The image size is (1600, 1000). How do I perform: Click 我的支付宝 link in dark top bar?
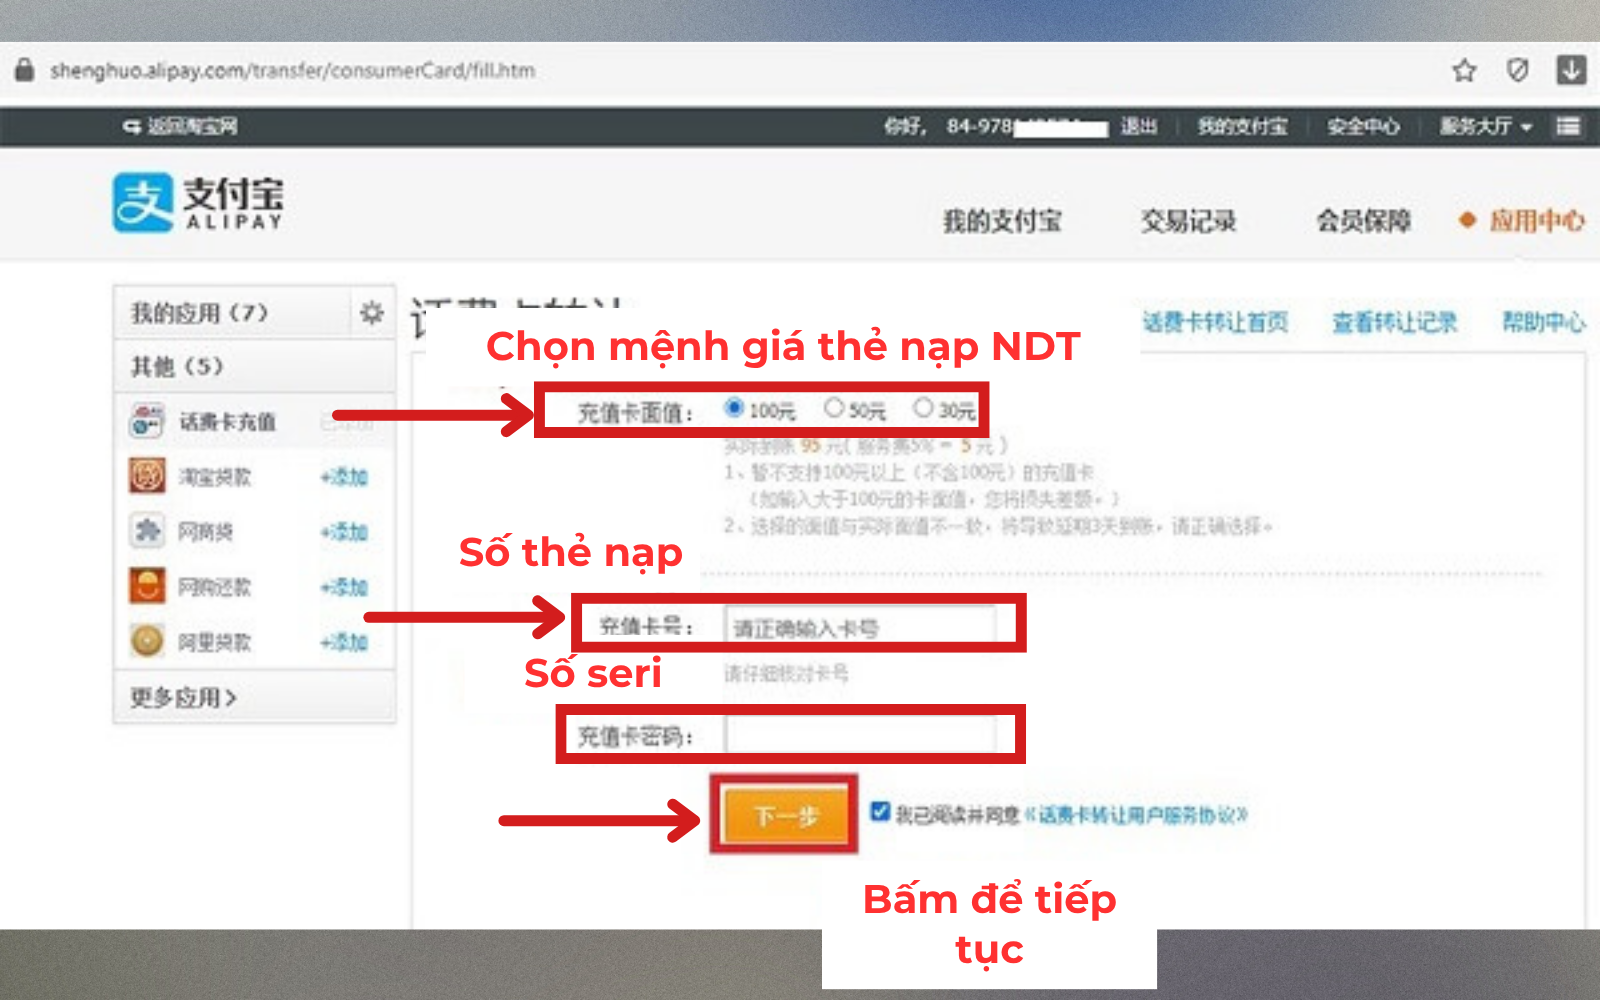(1243, 126)
